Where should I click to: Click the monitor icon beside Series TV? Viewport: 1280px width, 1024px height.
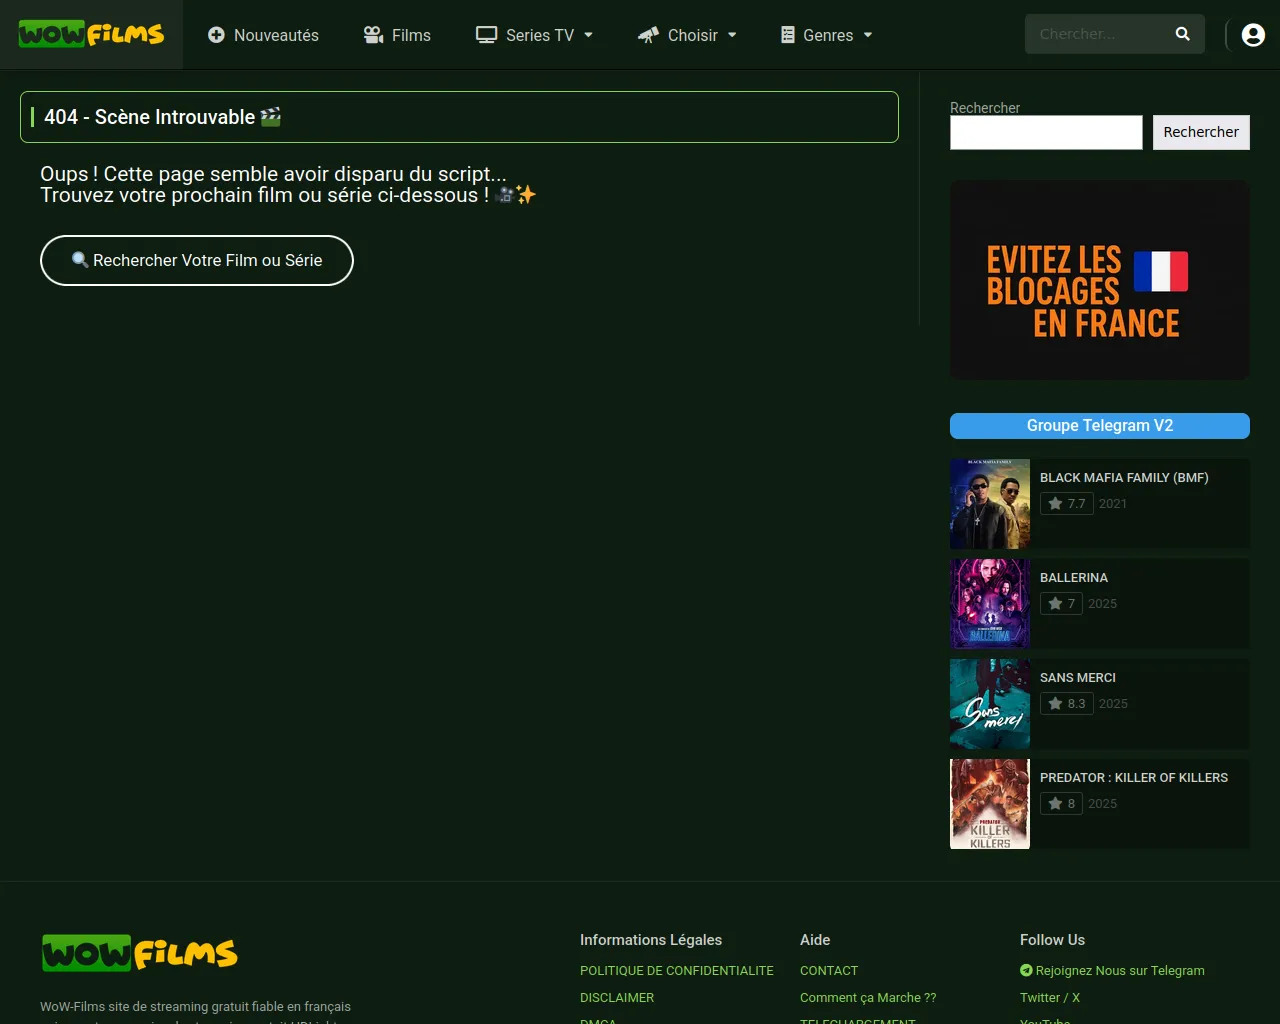[x=487, y=35]
